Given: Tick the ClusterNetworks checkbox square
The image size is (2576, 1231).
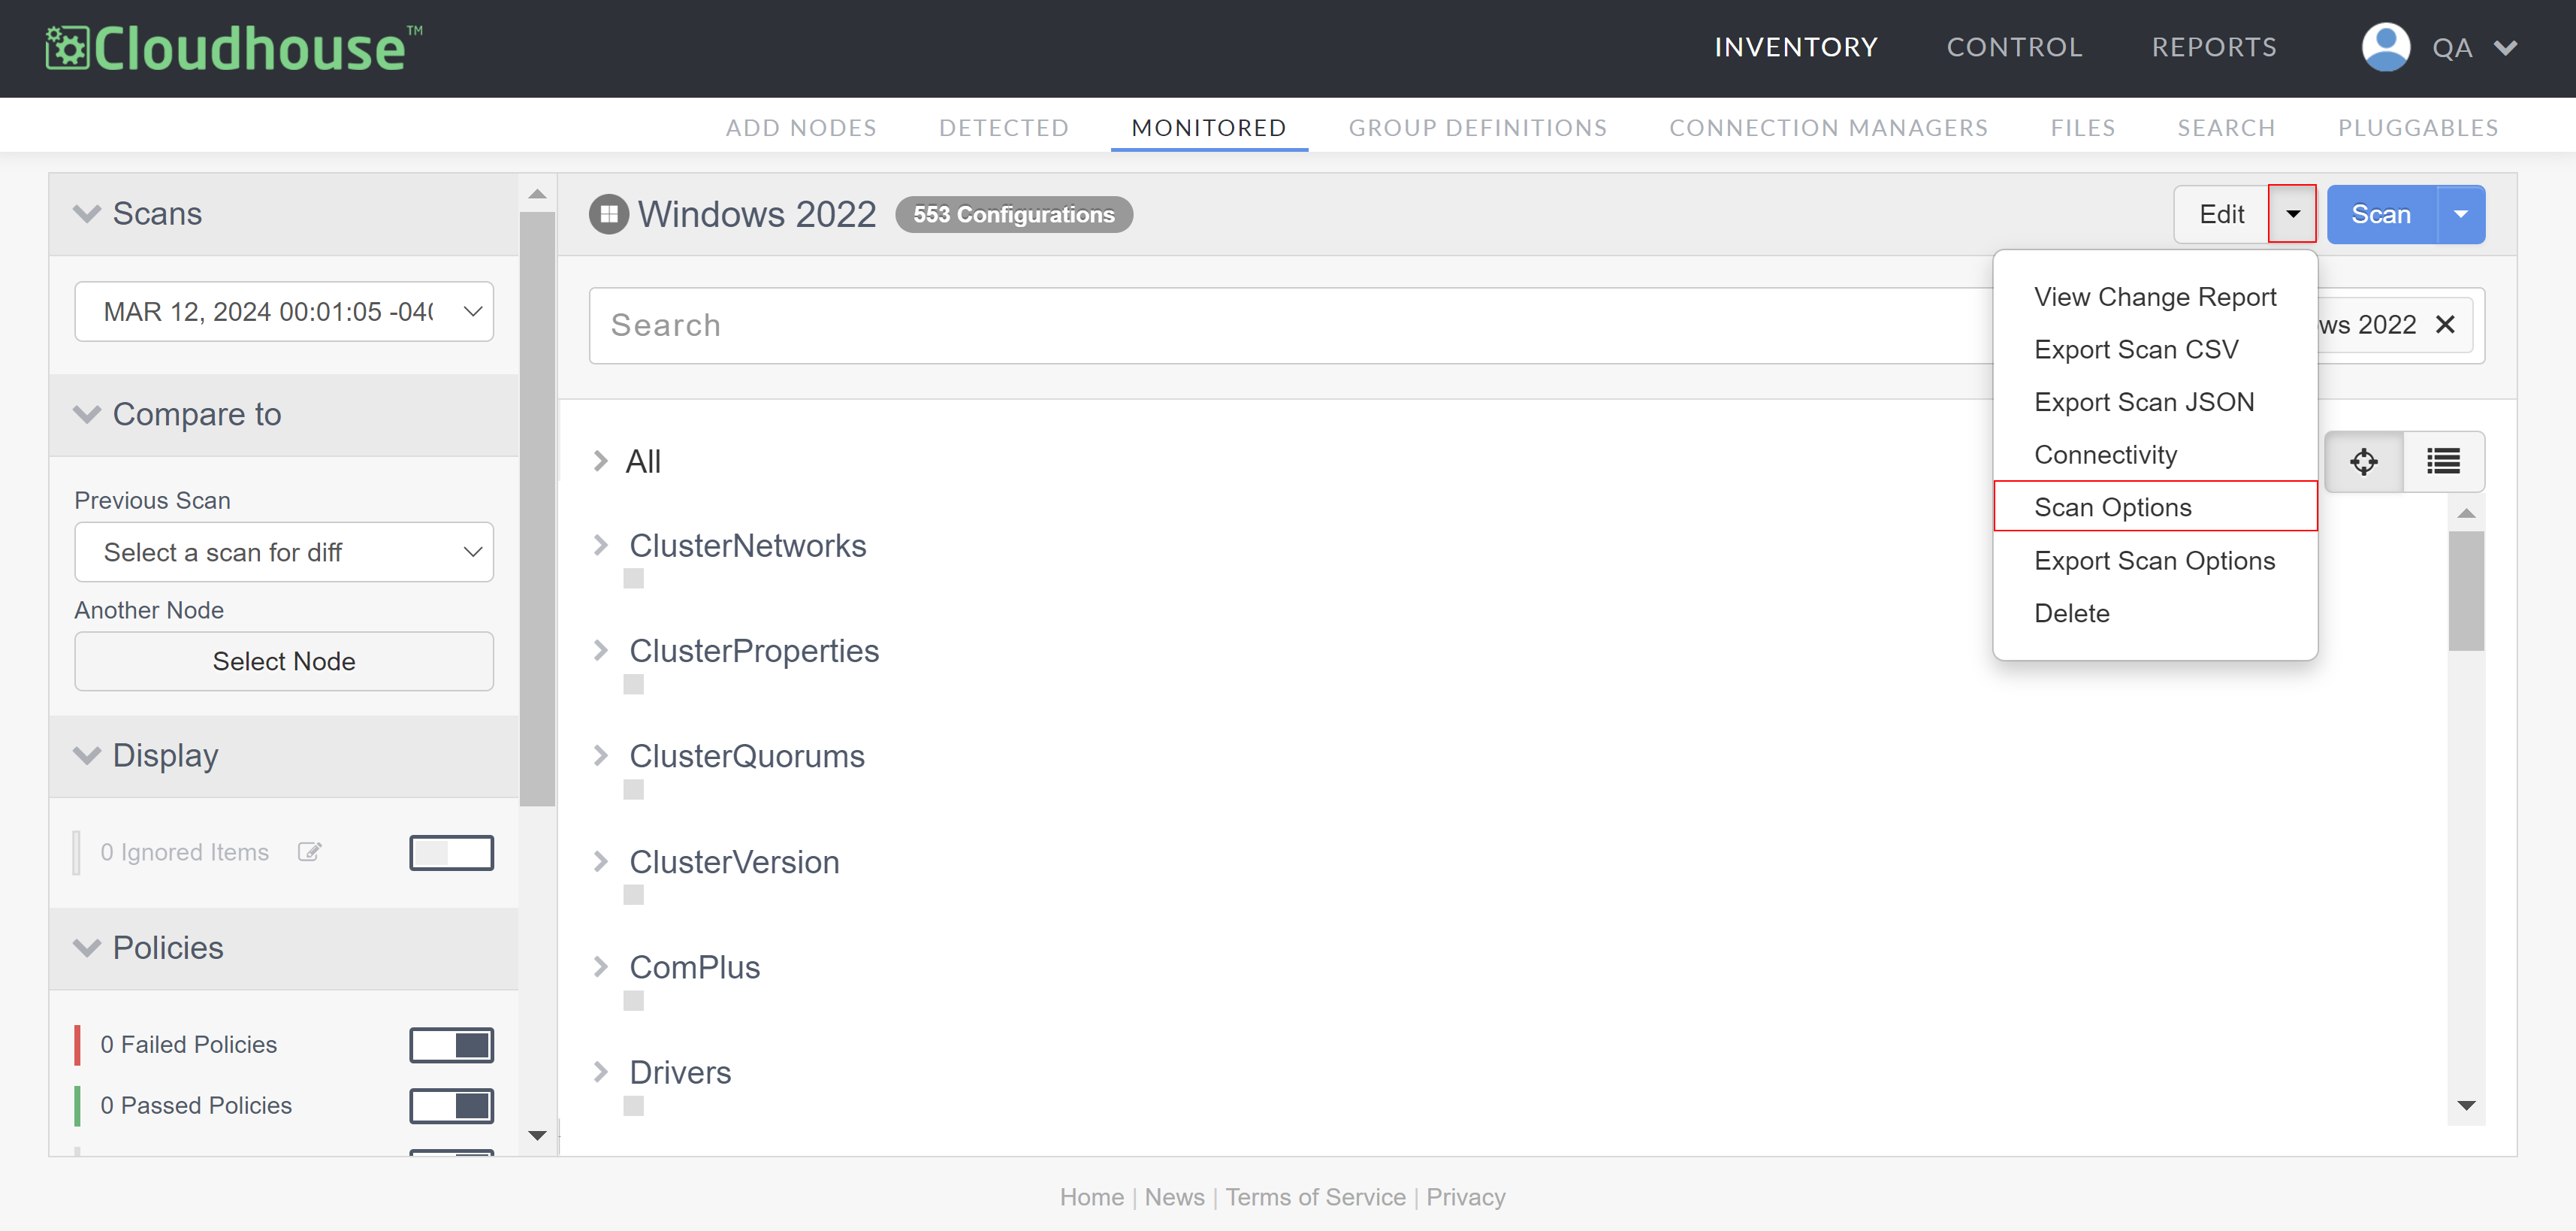Looking at the screenshot, I should tap(633, 578).
